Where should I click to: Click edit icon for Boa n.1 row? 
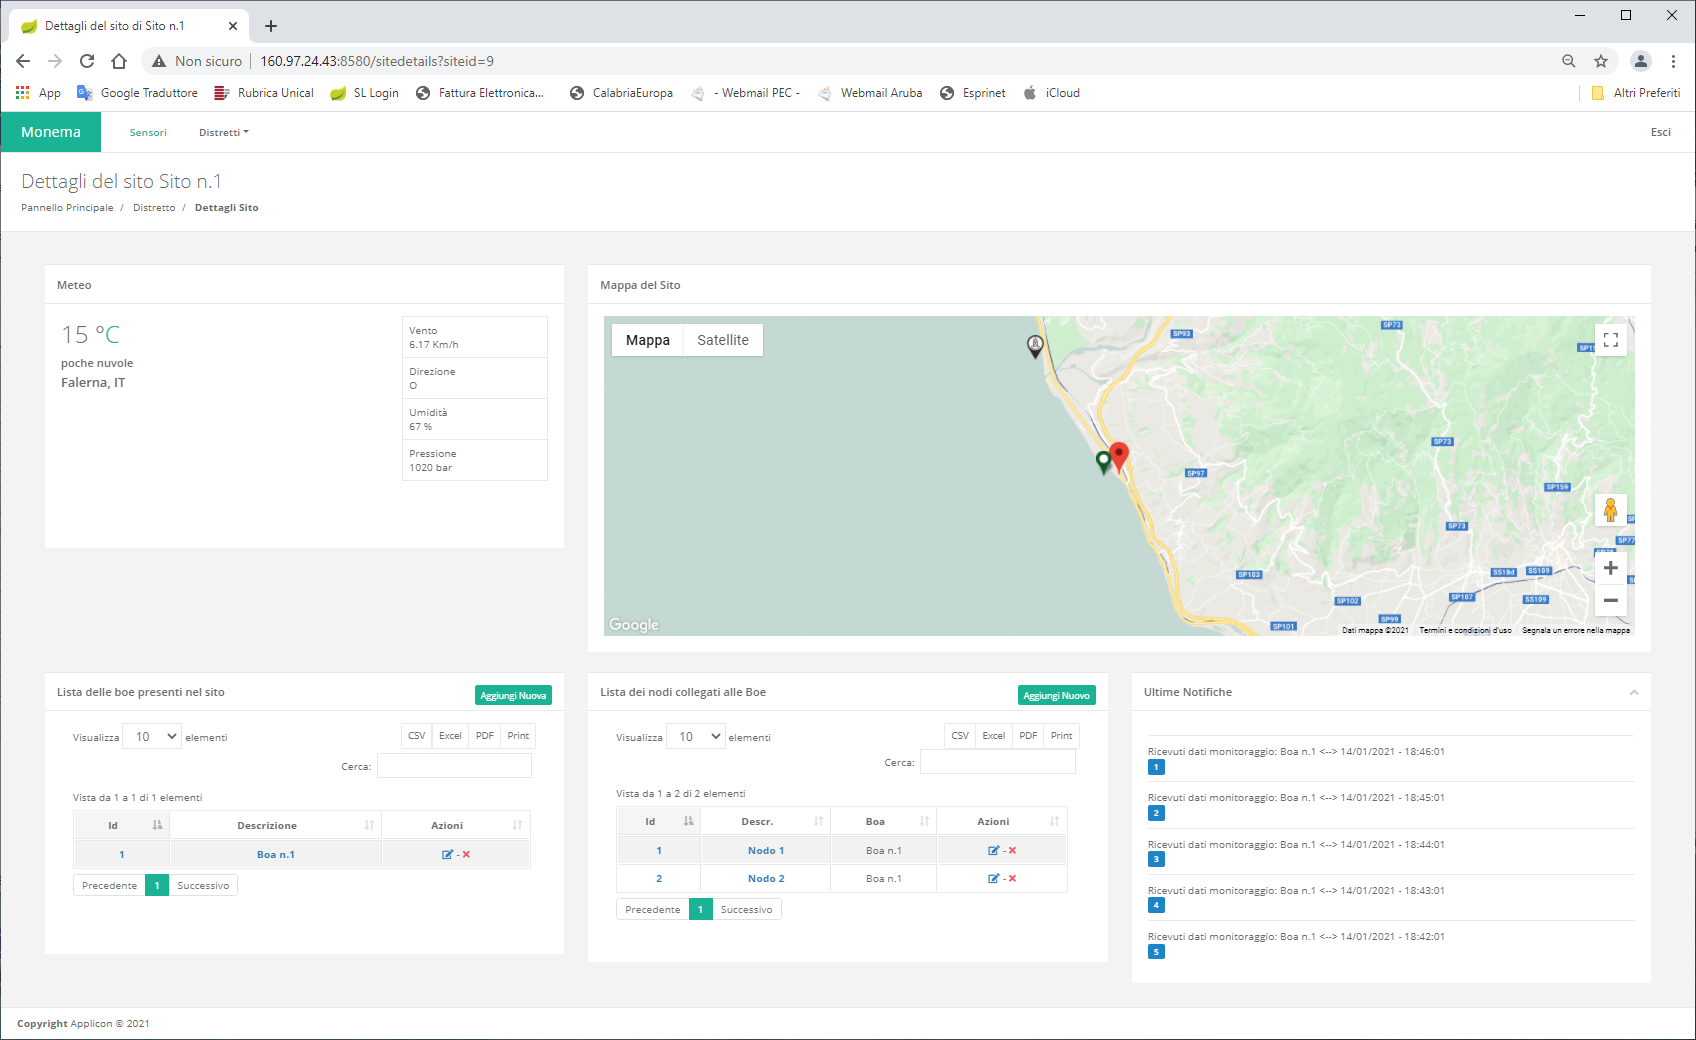click(447, 854)
